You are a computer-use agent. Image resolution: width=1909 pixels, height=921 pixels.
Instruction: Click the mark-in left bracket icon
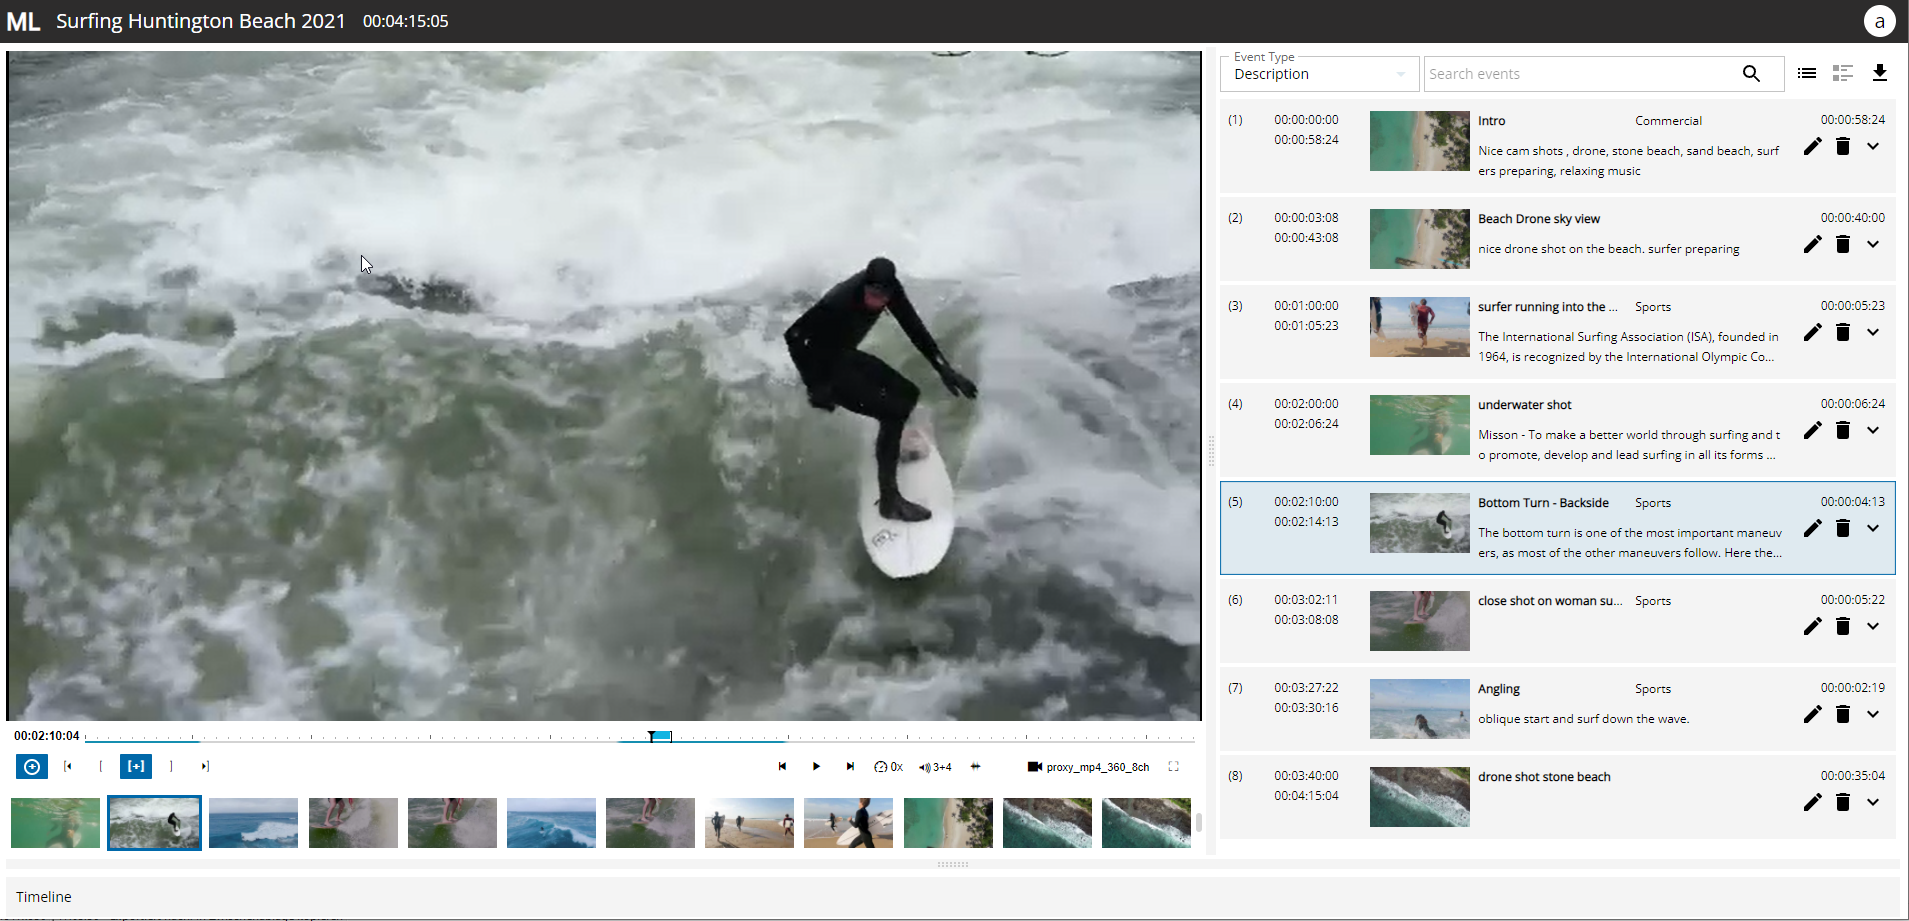pos(101,767)
